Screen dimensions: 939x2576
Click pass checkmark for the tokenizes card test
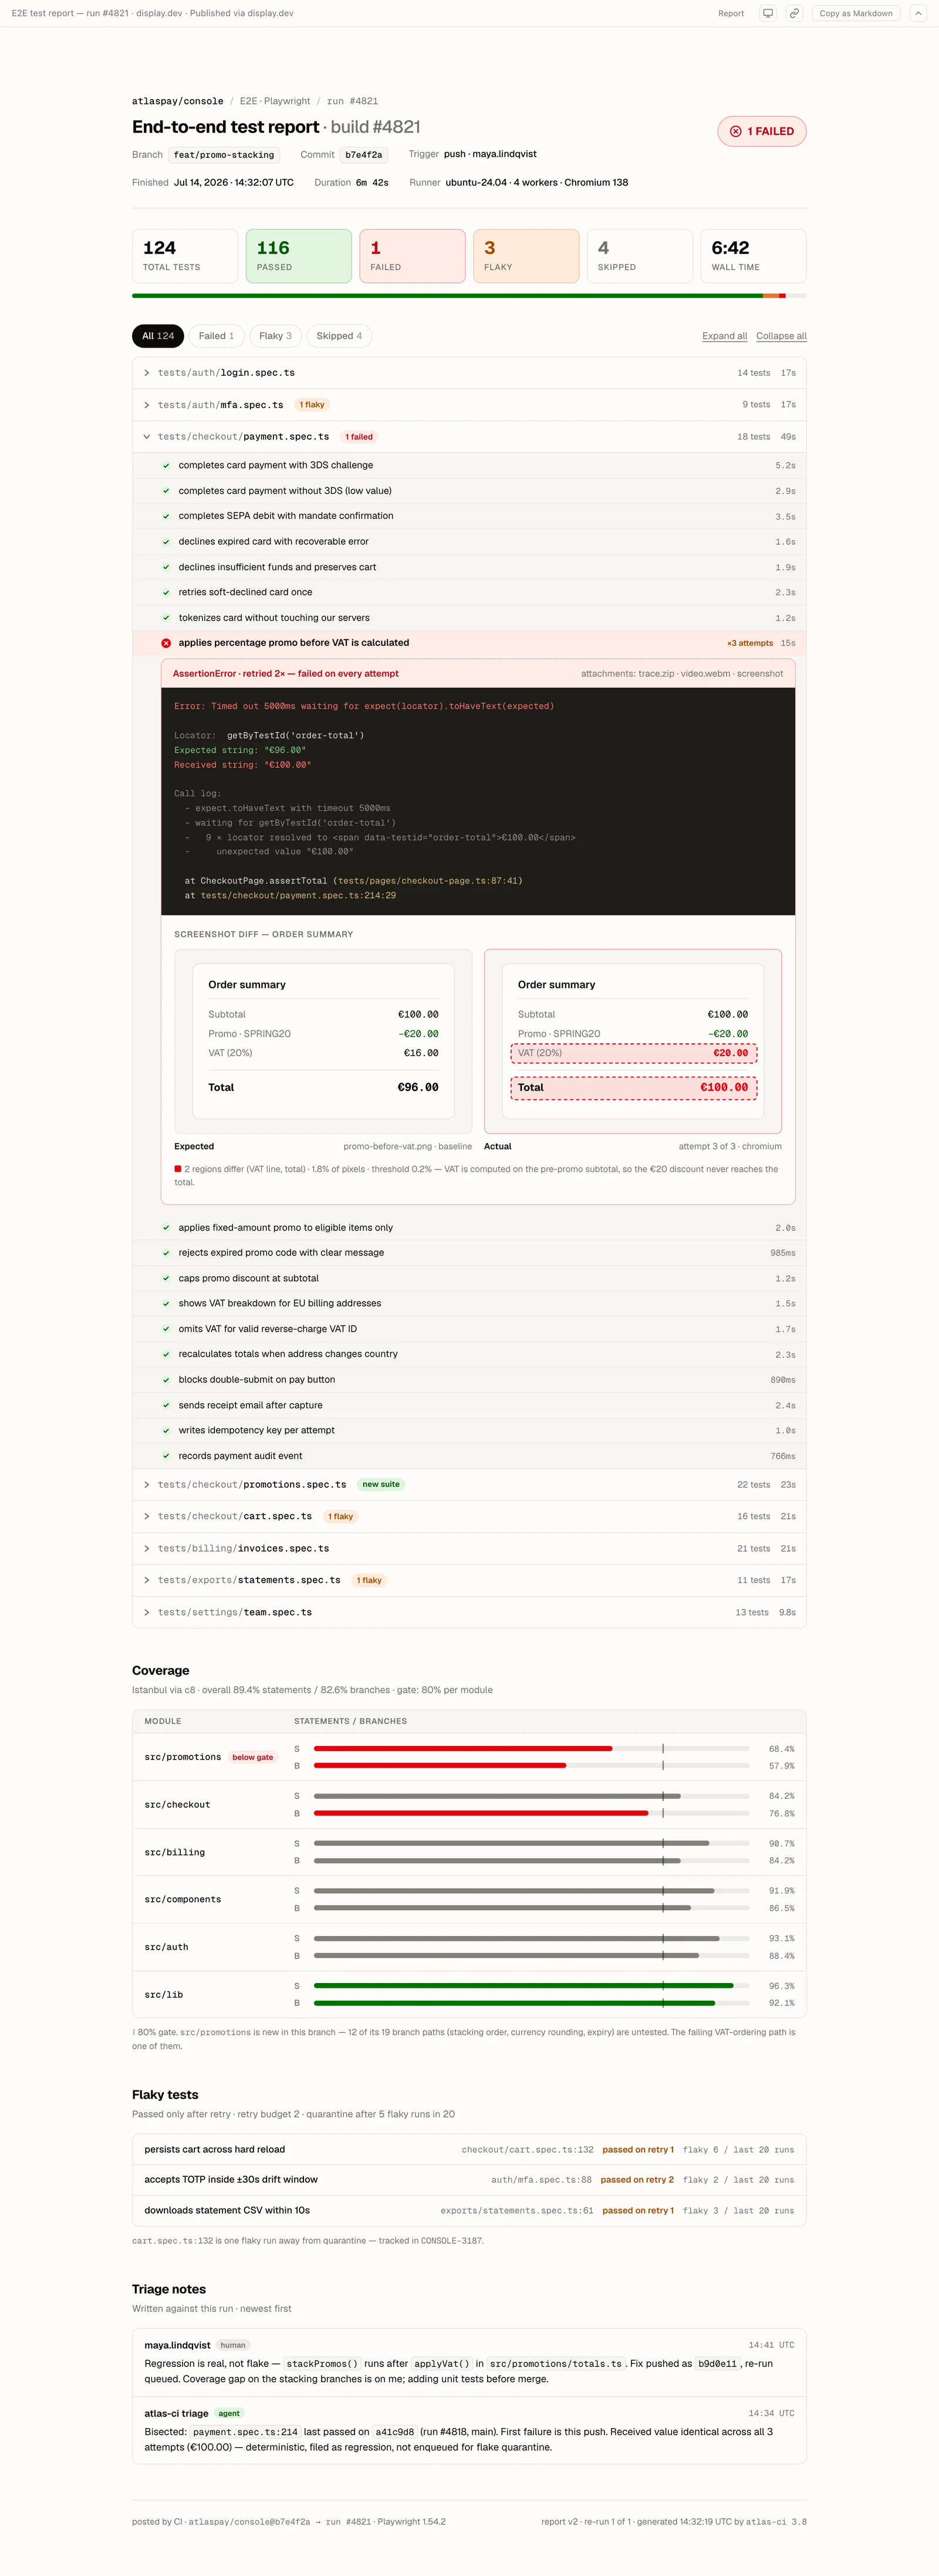(166, 618)
